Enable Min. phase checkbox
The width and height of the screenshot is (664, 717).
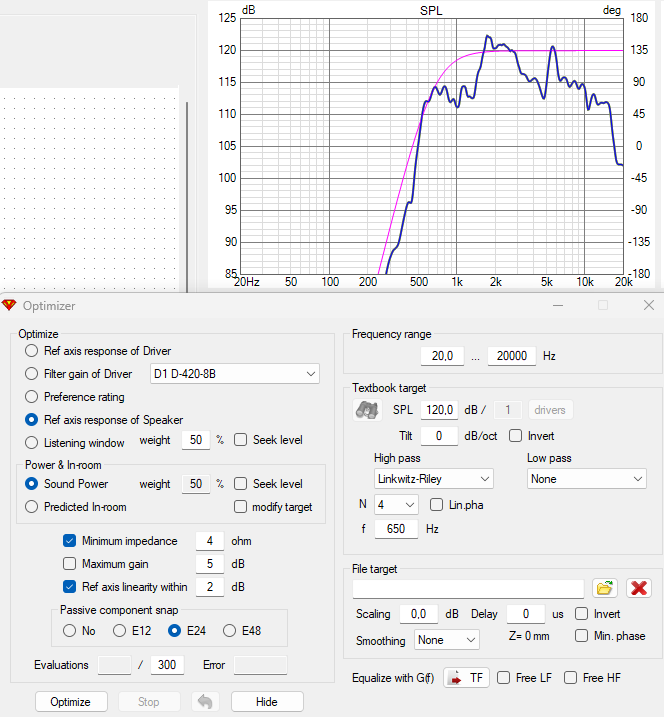coord(581,635)
